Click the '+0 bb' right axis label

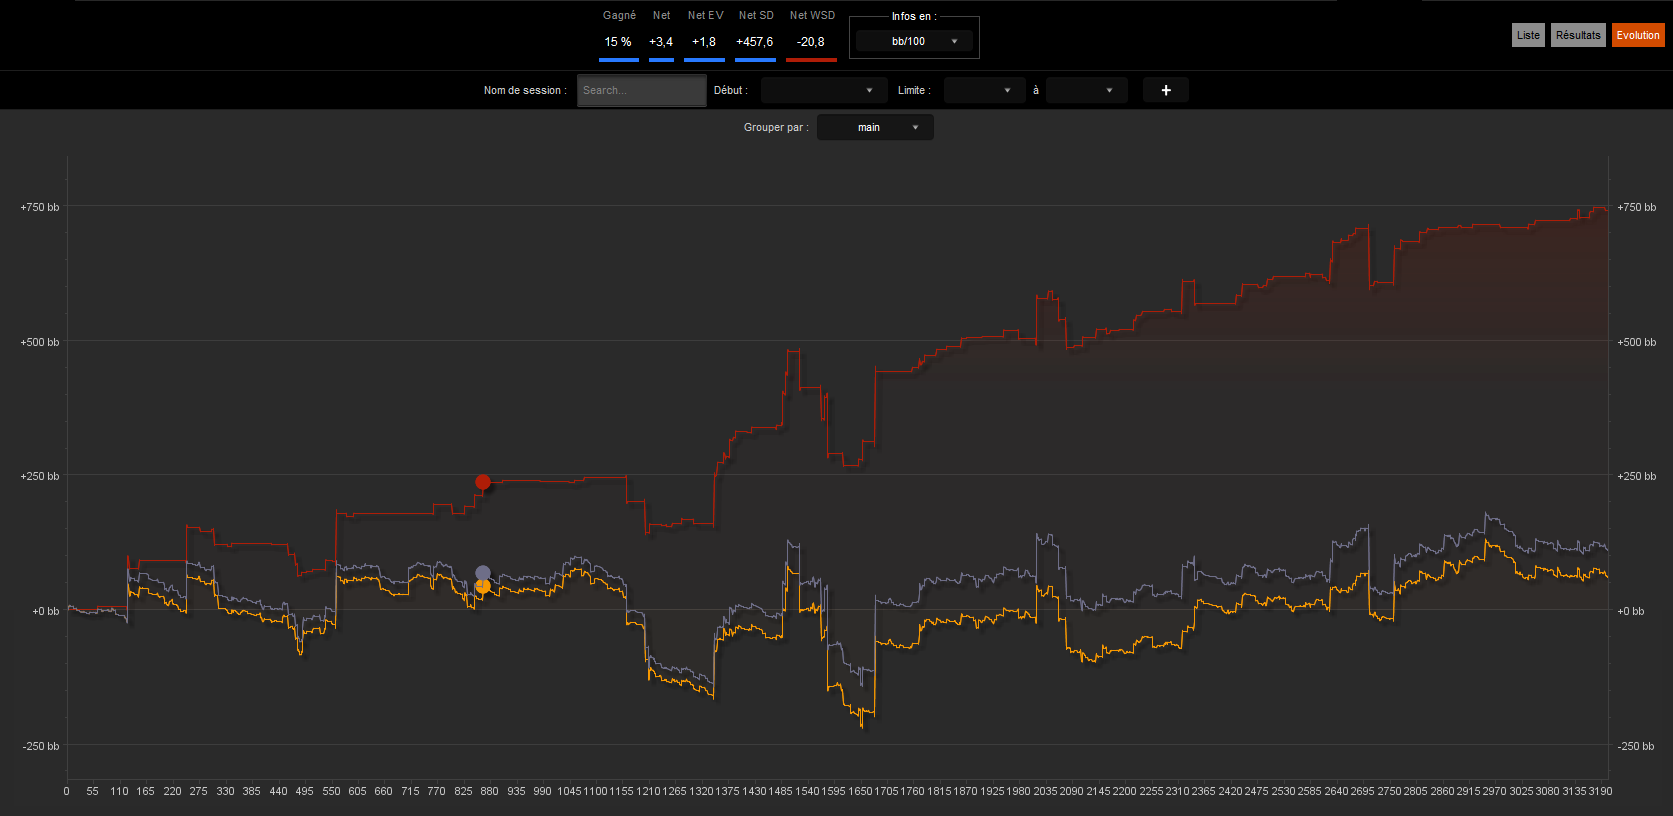(1631, 611)
